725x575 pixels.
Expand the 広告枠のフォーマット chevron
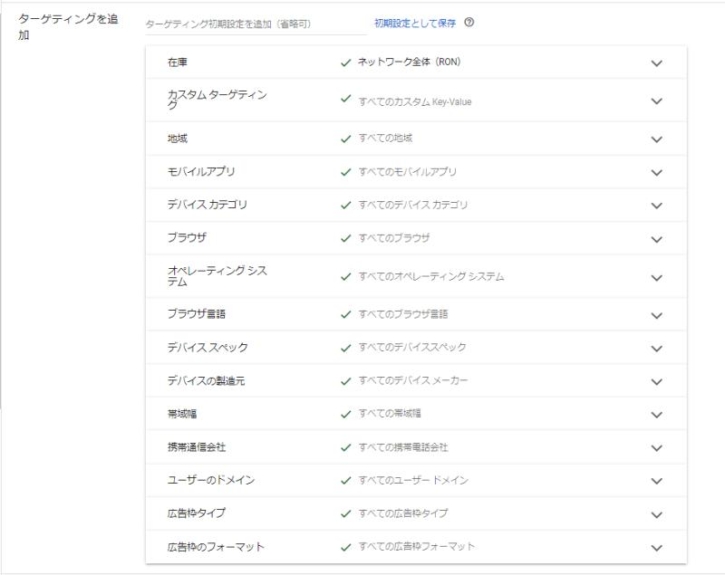(x=657, y=547)
